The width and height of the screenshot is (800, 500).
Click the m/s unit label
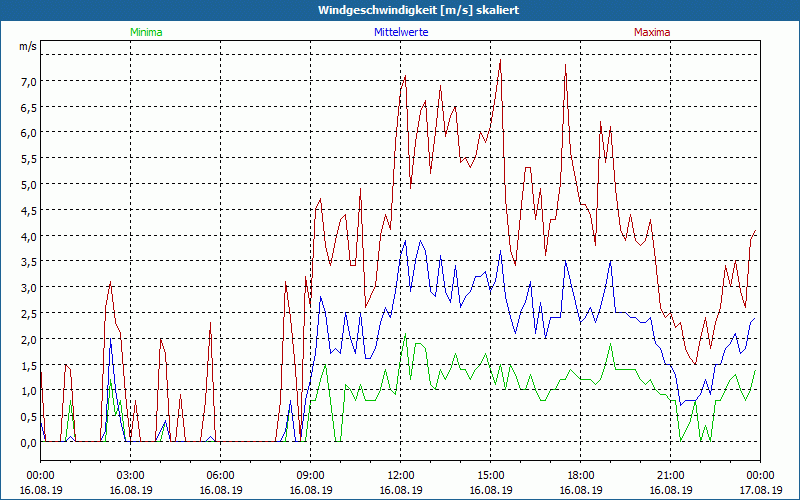pos(28,46)
